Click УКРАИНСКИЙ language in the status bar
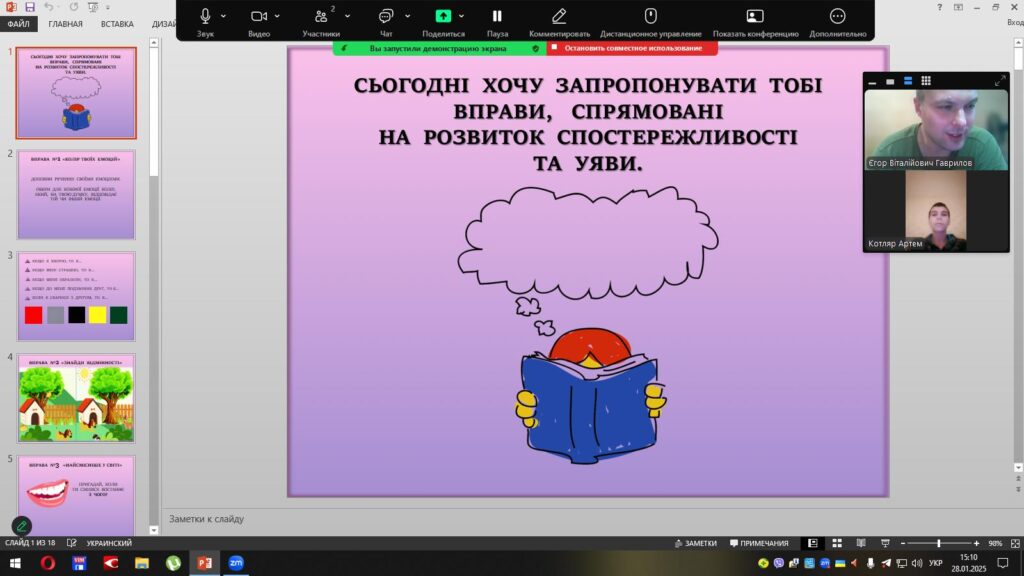 [x=109, y=543]
